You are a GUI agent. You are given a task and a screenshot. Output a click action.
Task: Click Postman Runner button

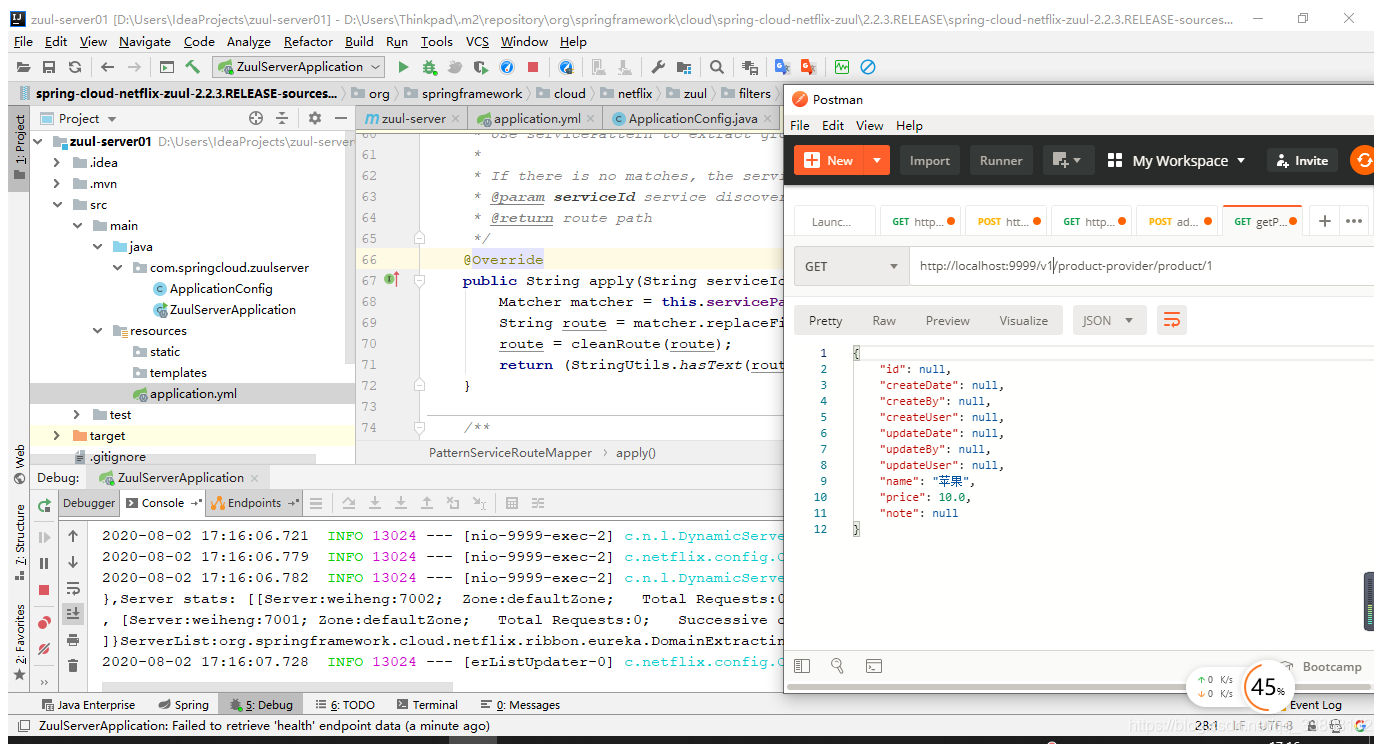pos(1001,160)
